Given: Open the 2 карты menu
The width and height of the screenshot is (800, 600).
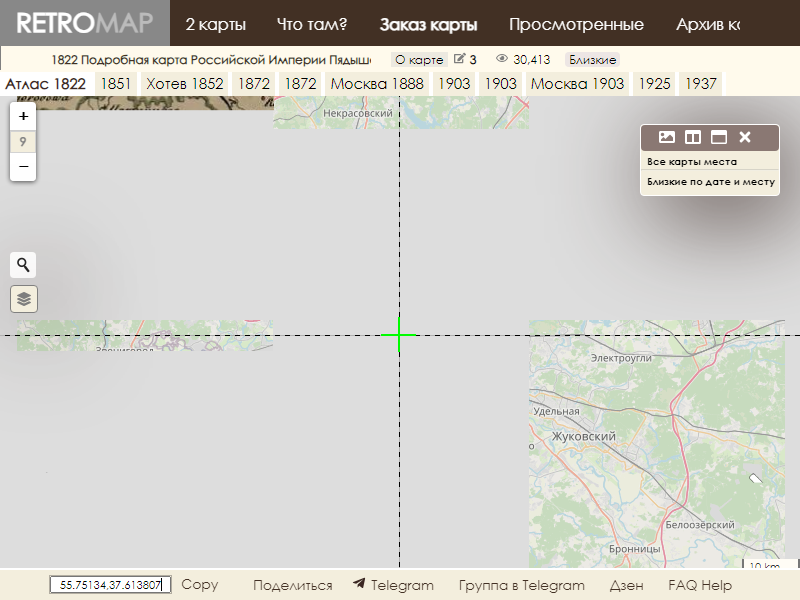Looking at the screenshot, I should coord(215,24).
